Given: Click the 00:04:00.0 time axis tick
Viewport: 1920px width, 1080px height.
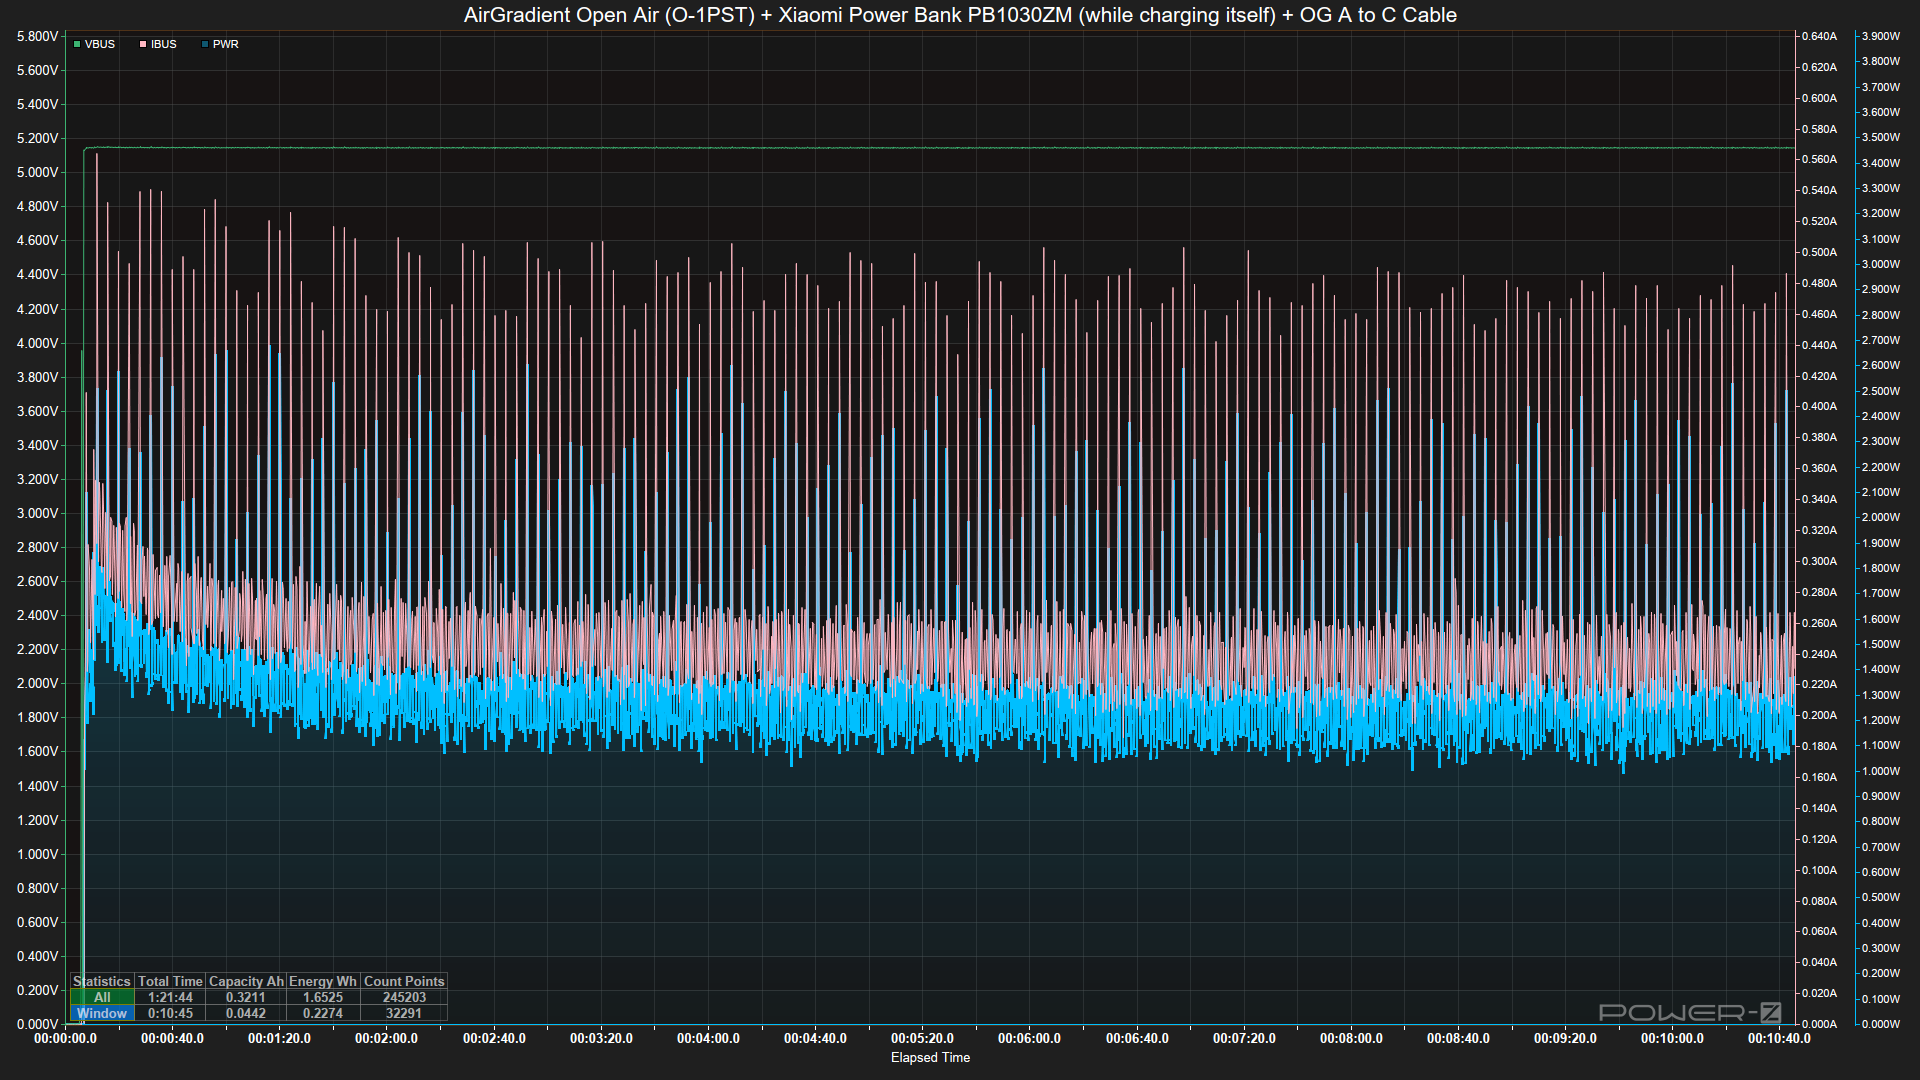Looking at the screenshot, I should pyautogui.click(x=708, y=1038).
